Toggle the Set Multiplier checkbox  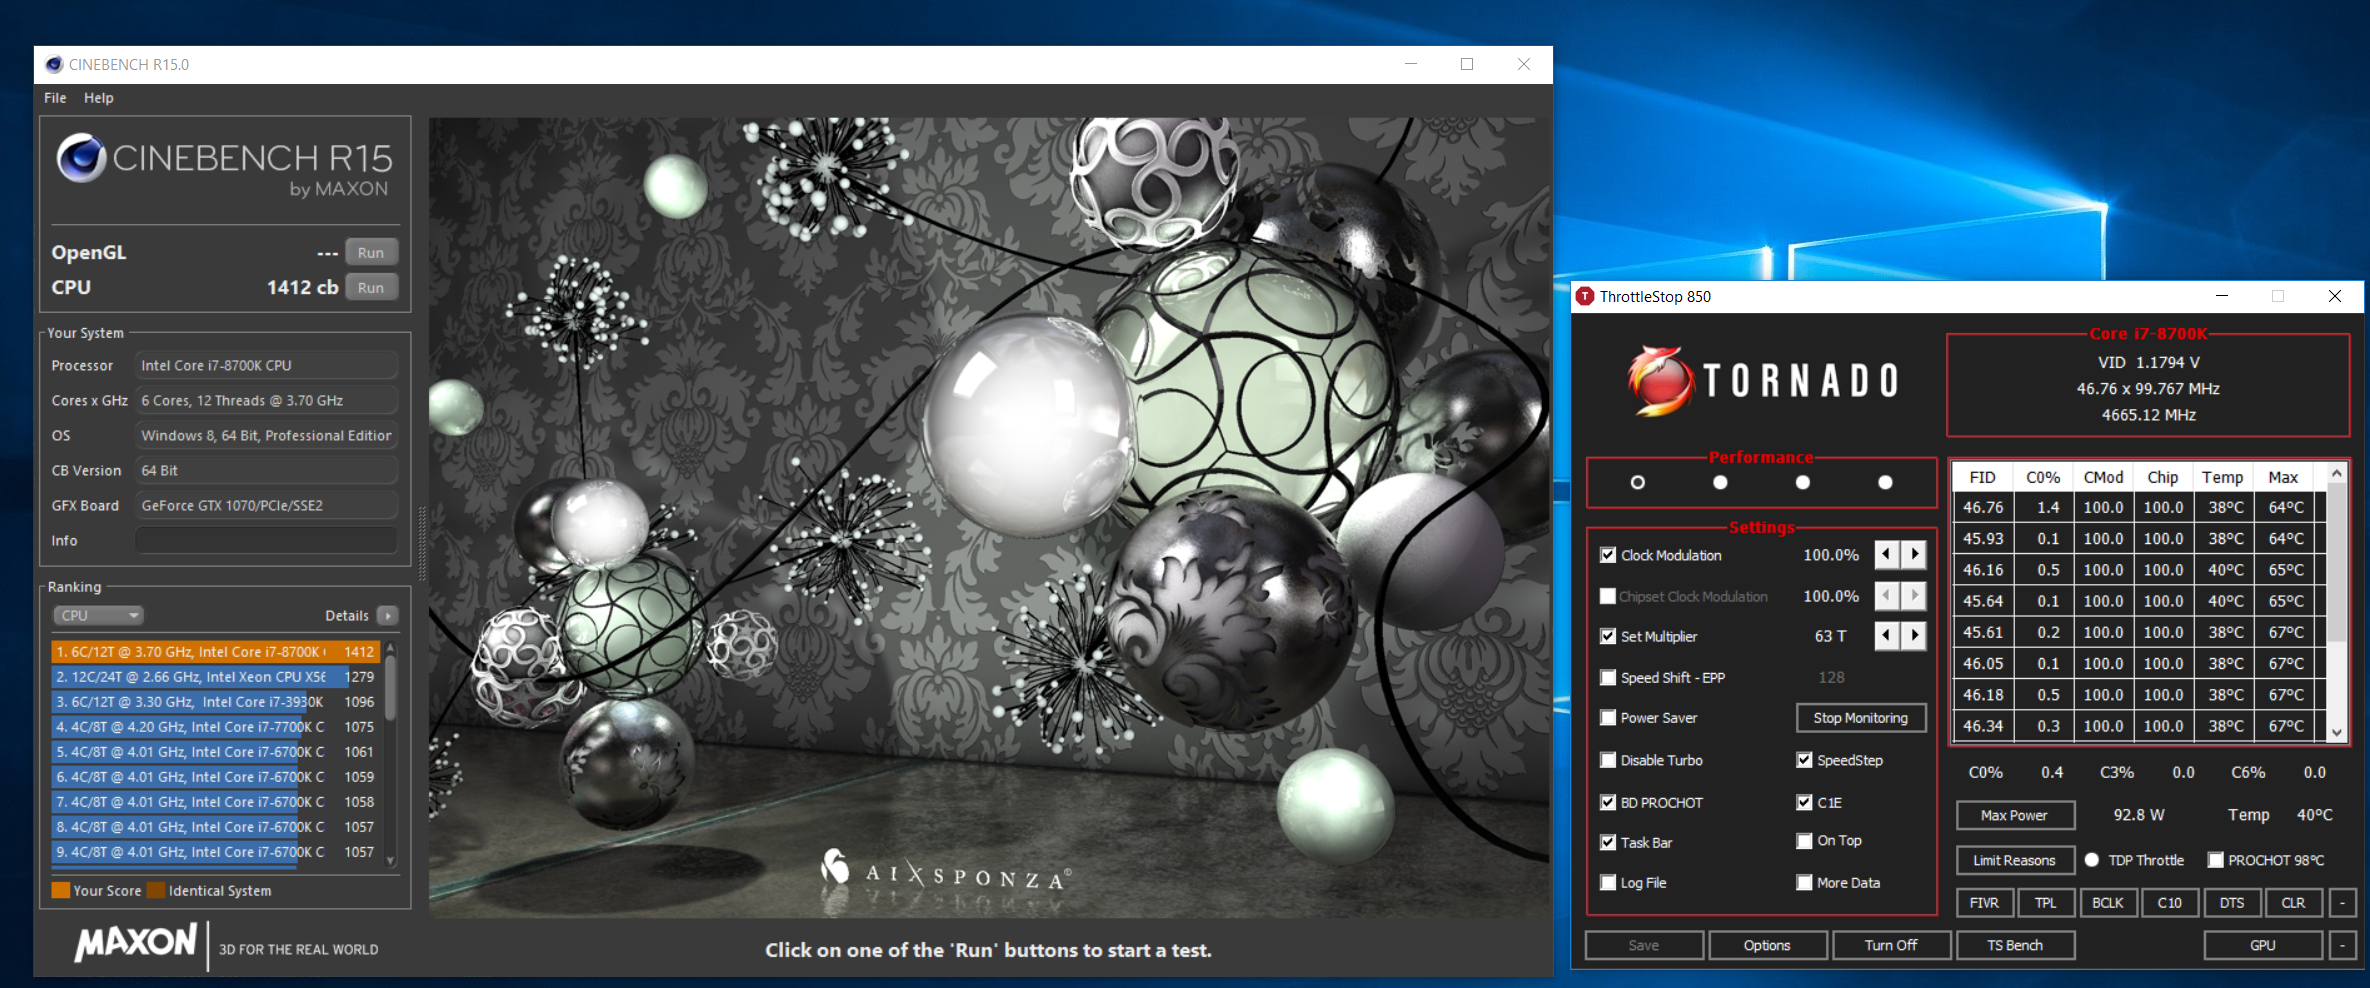1608,636
